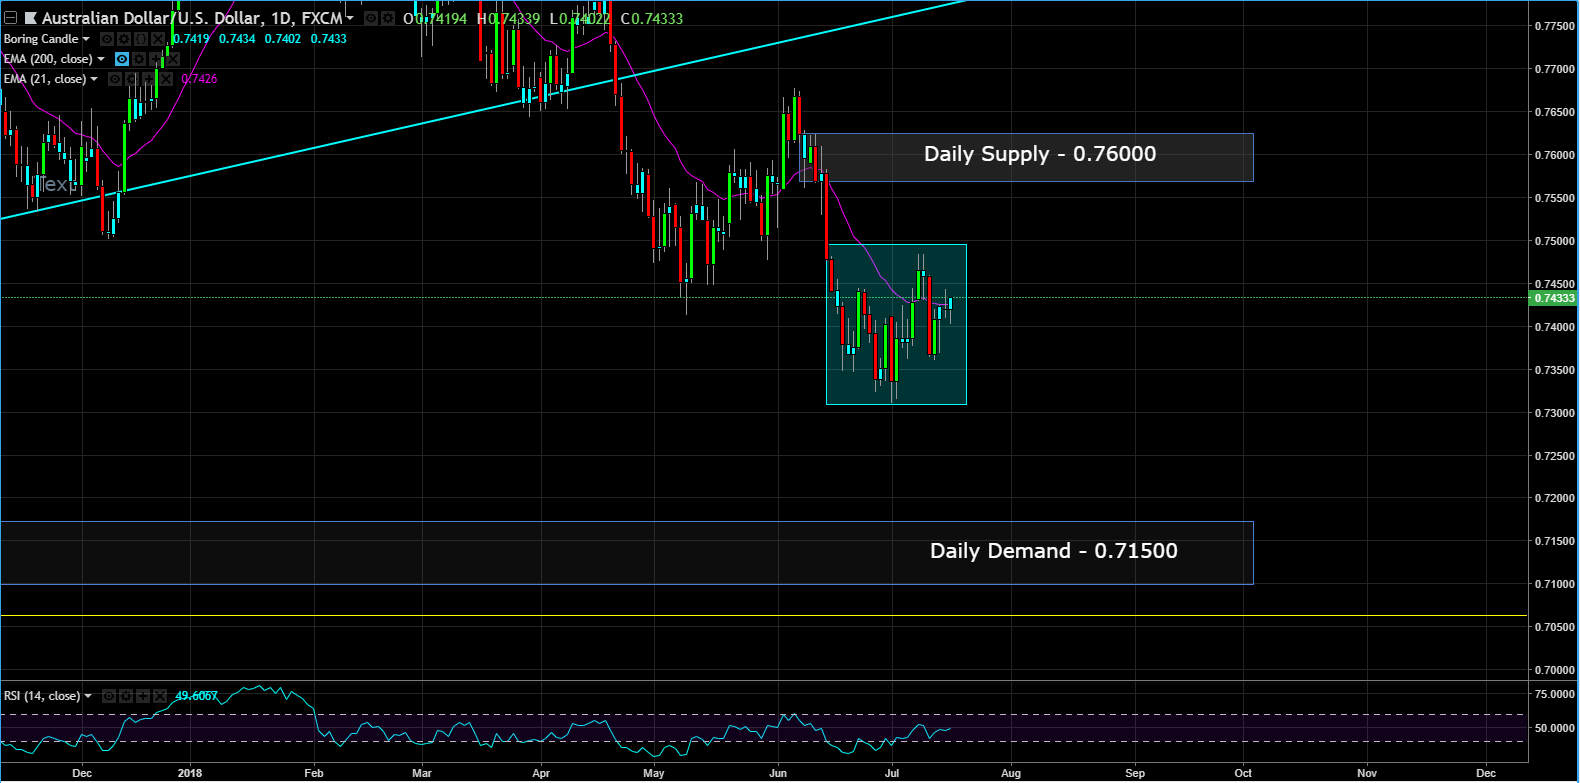Expand the EMA (21, close) dropdown

[x=94, y=79]
